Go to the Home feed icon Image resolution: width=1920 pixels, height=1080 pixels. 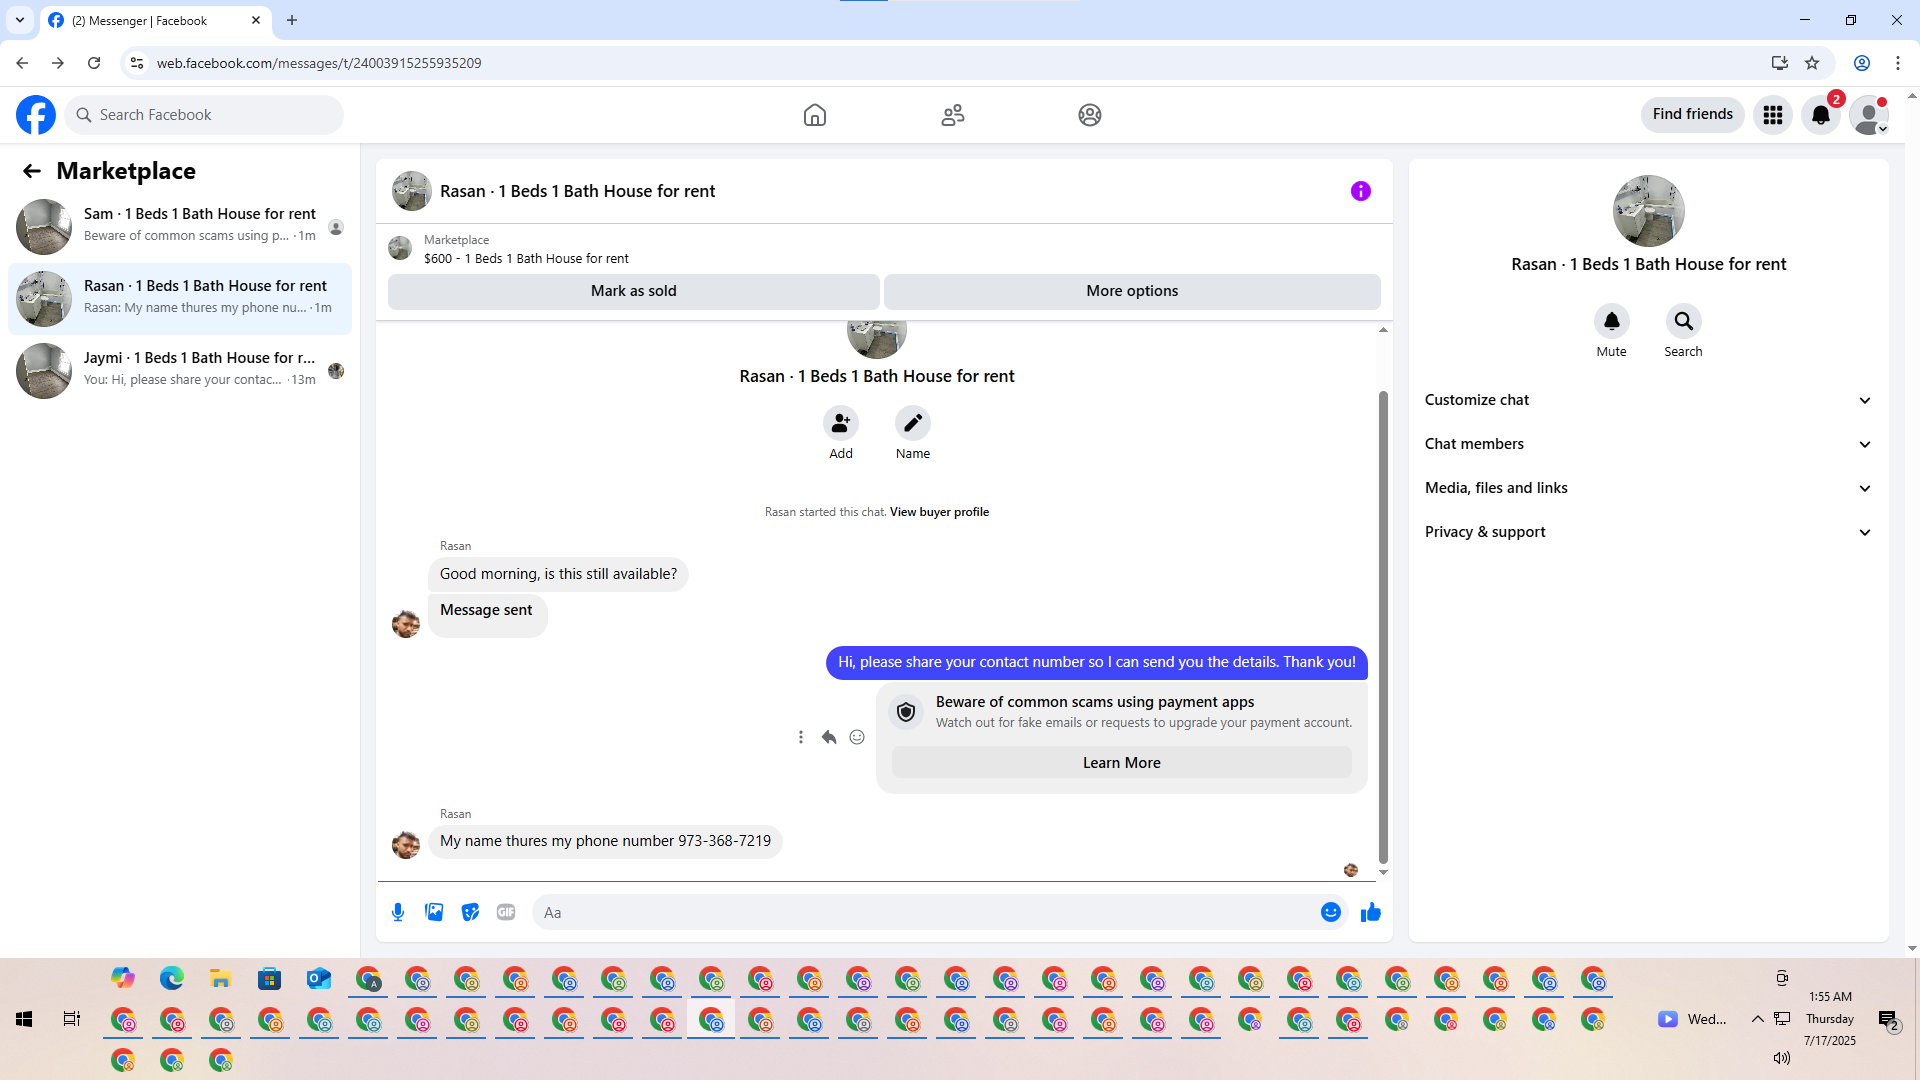tap(815, 115)
